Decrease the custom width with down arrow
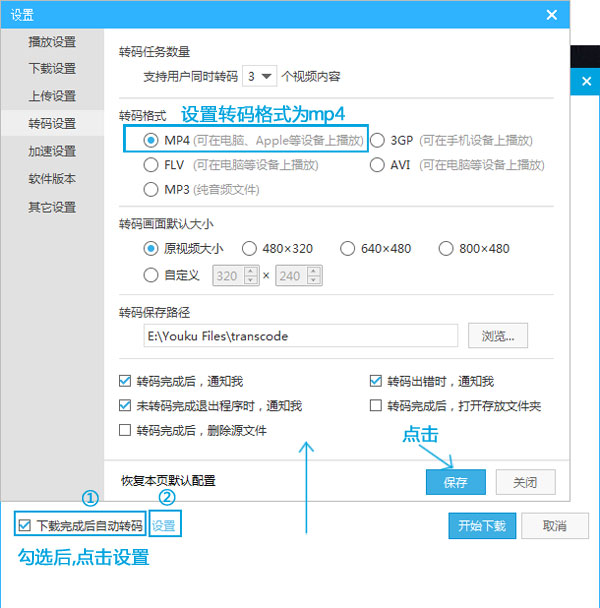This screenshot has width=600, height=608. coord(251,280)
